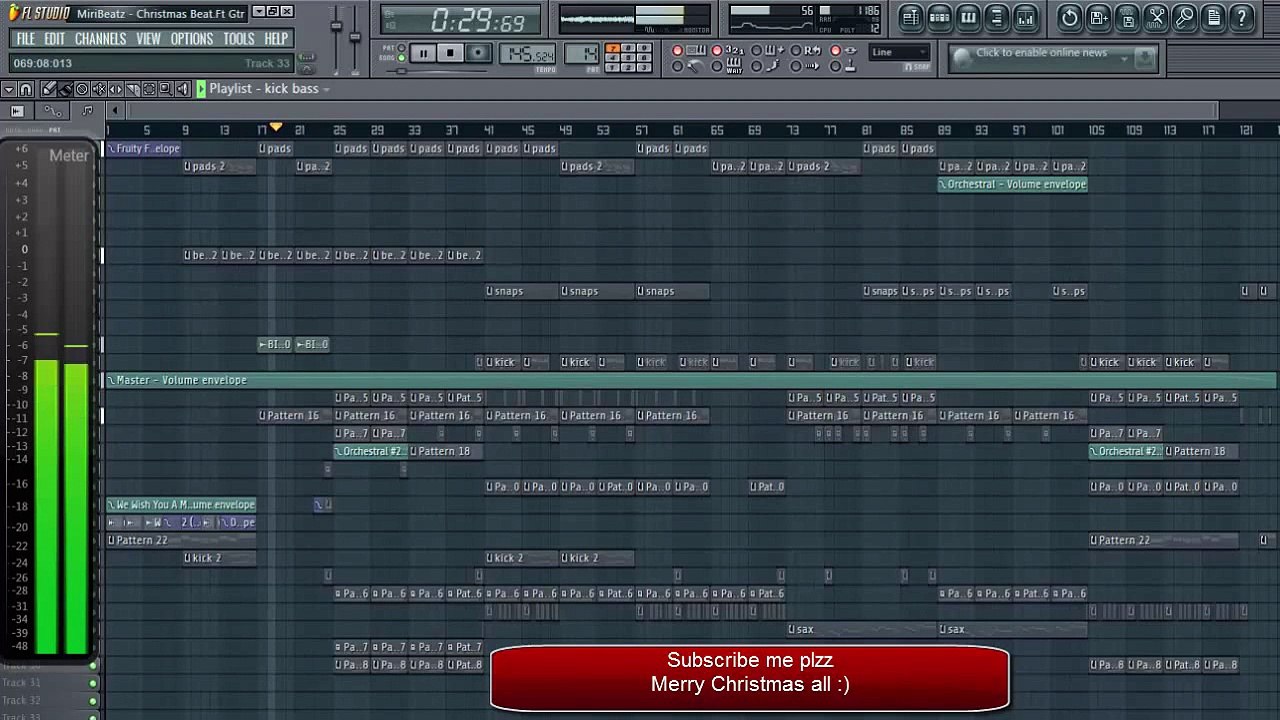Viewport: 1280px width, 720px height.
Task: Pause playback with the pause button
Action: [x=422, y=53]
